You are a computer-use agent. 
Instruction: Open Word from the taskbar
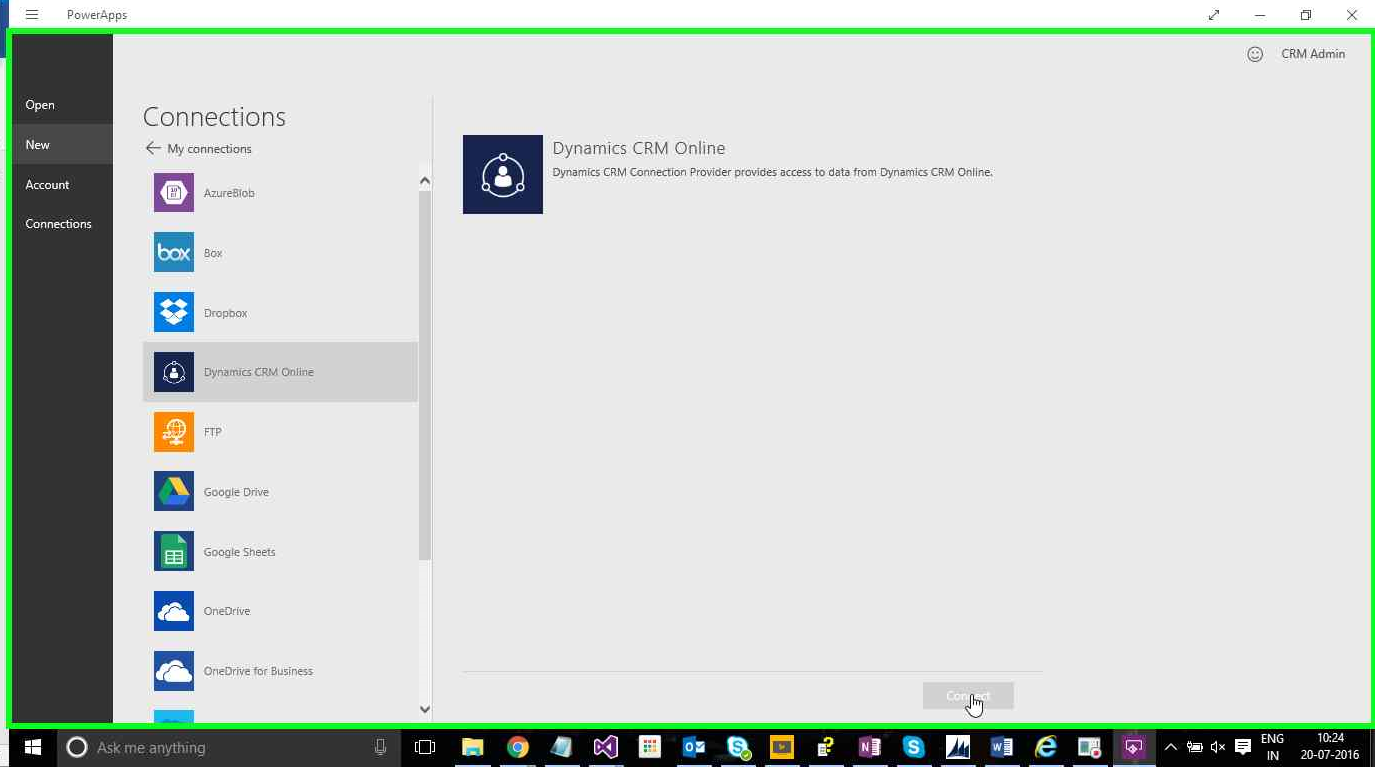pos(1001,747)
